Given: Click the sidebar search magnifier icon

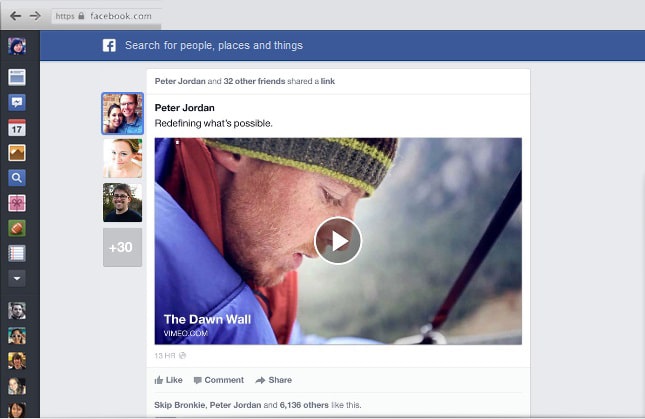Looking at the screenshot, I should click(x=17, y=178).
